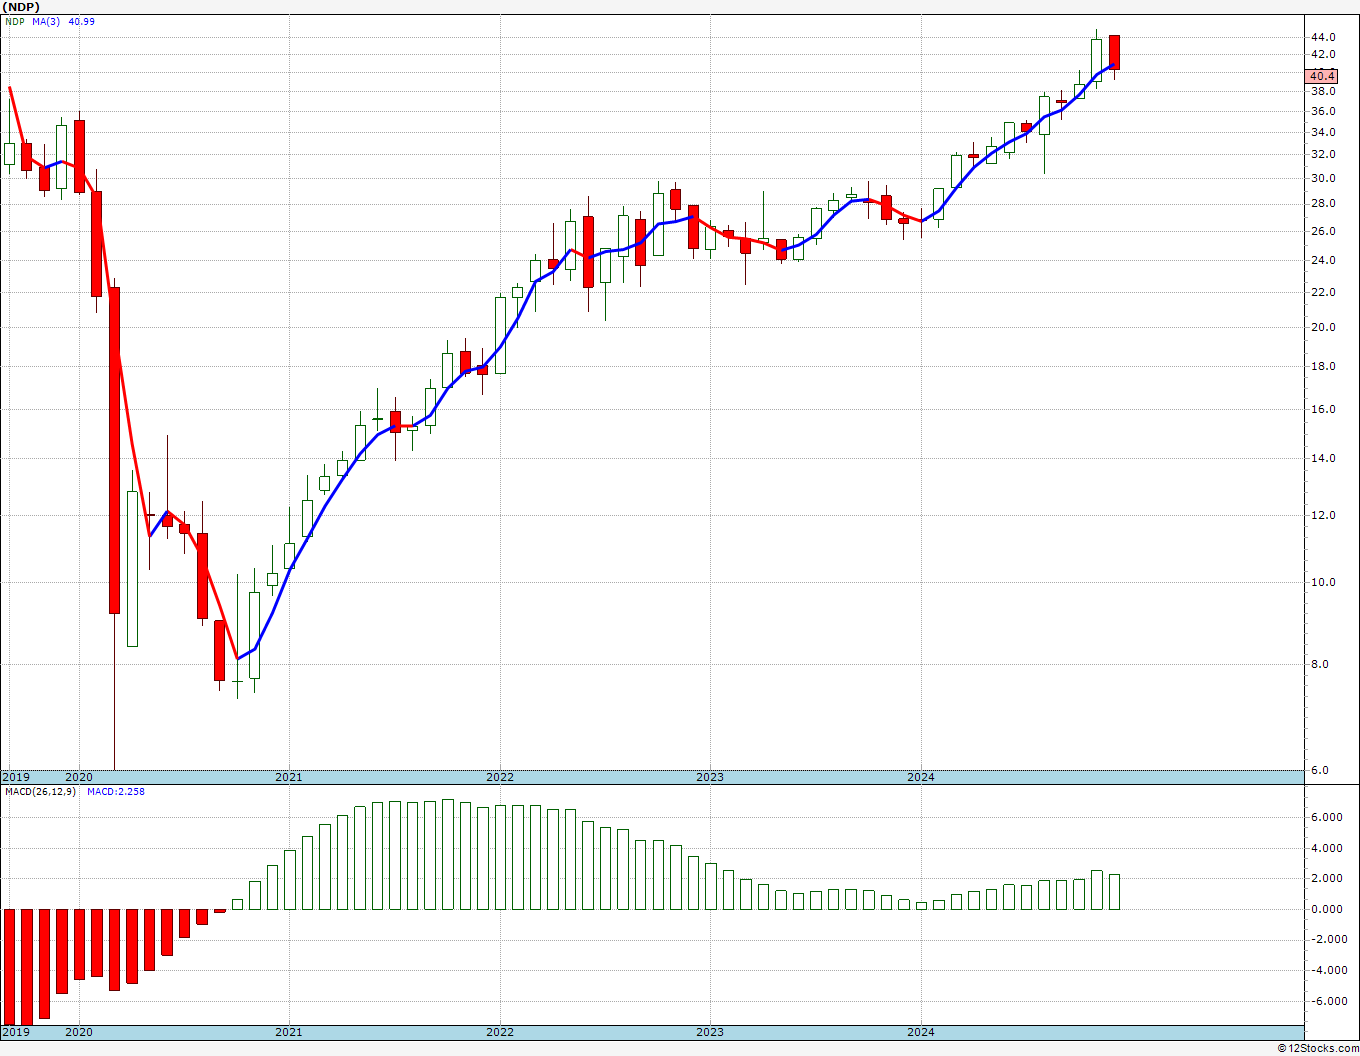This screenshot has height=1056, width=1360.
Task: Click the (NDP) chart title
Action: 22,6
